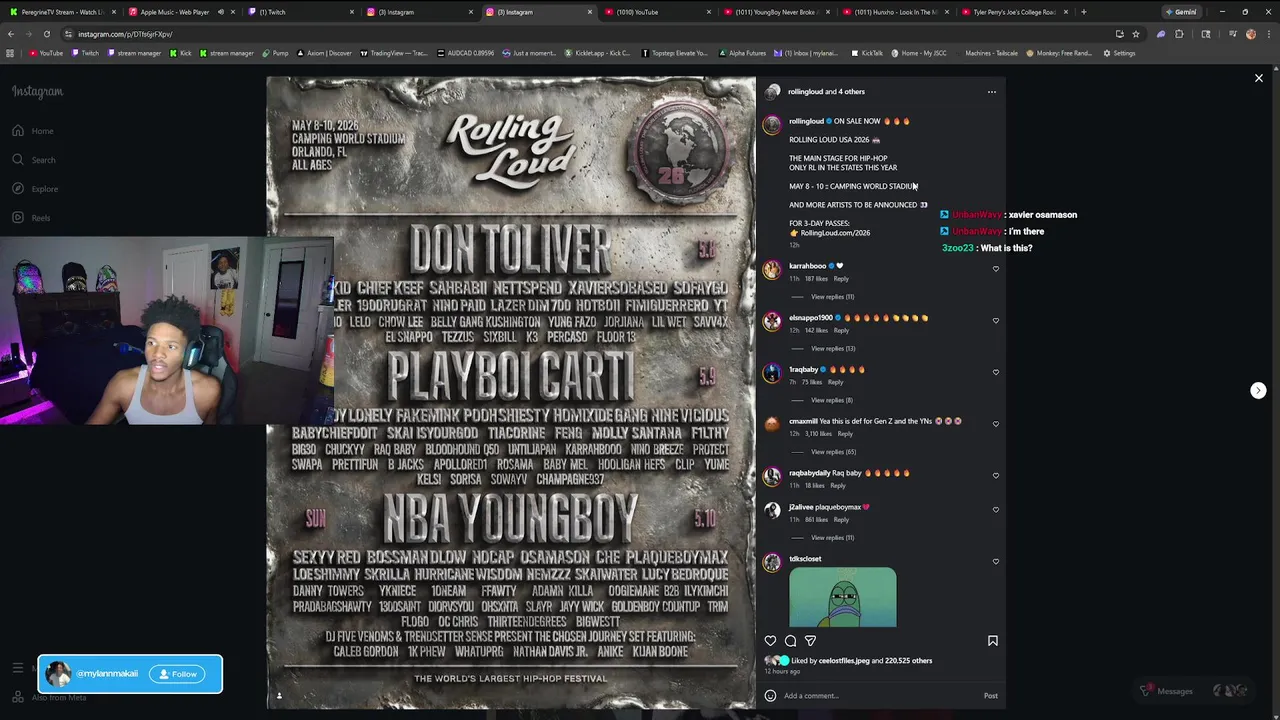Share the post using the paper plane icon
This screenshot has height=720, width=1280.
point(810,641)
